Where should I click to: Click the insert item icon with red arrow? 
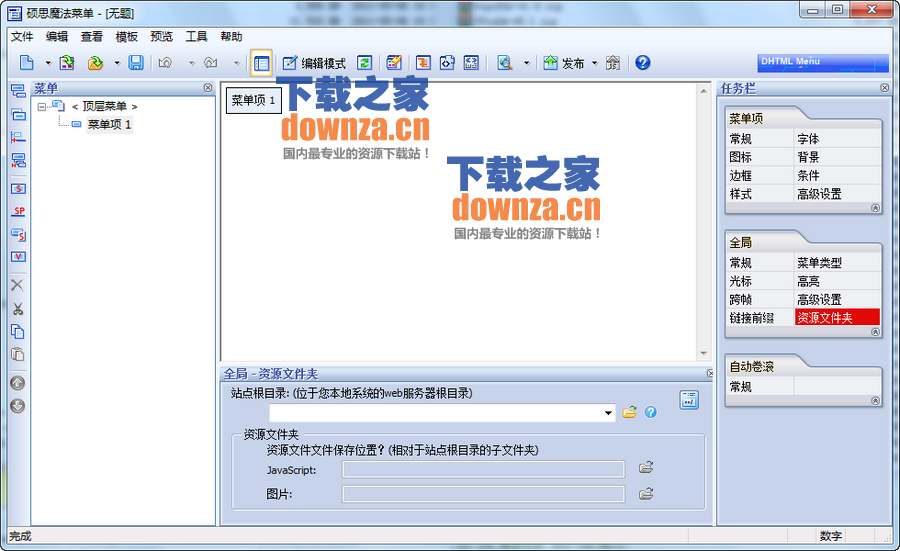click(x=18, y=137)
